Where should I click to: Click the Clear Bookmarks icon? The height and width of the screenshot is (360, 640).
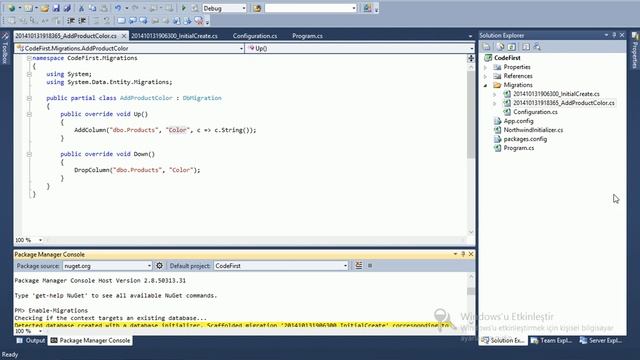pyautogui.click(x=199, y=20)
